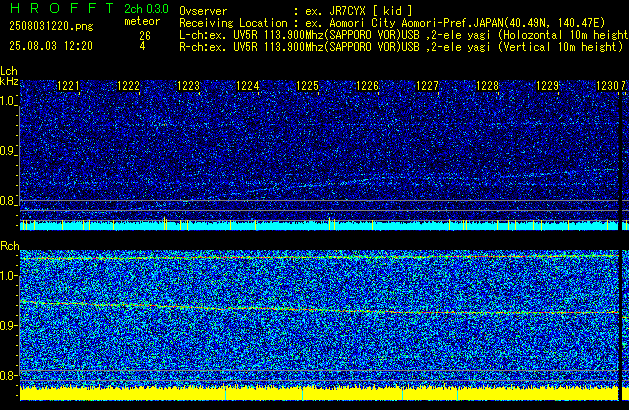Select the Lch 0.9 kHz axis label
Image resolution: width=629 pixels, height=410 pixels.
(x=8, y=151)
